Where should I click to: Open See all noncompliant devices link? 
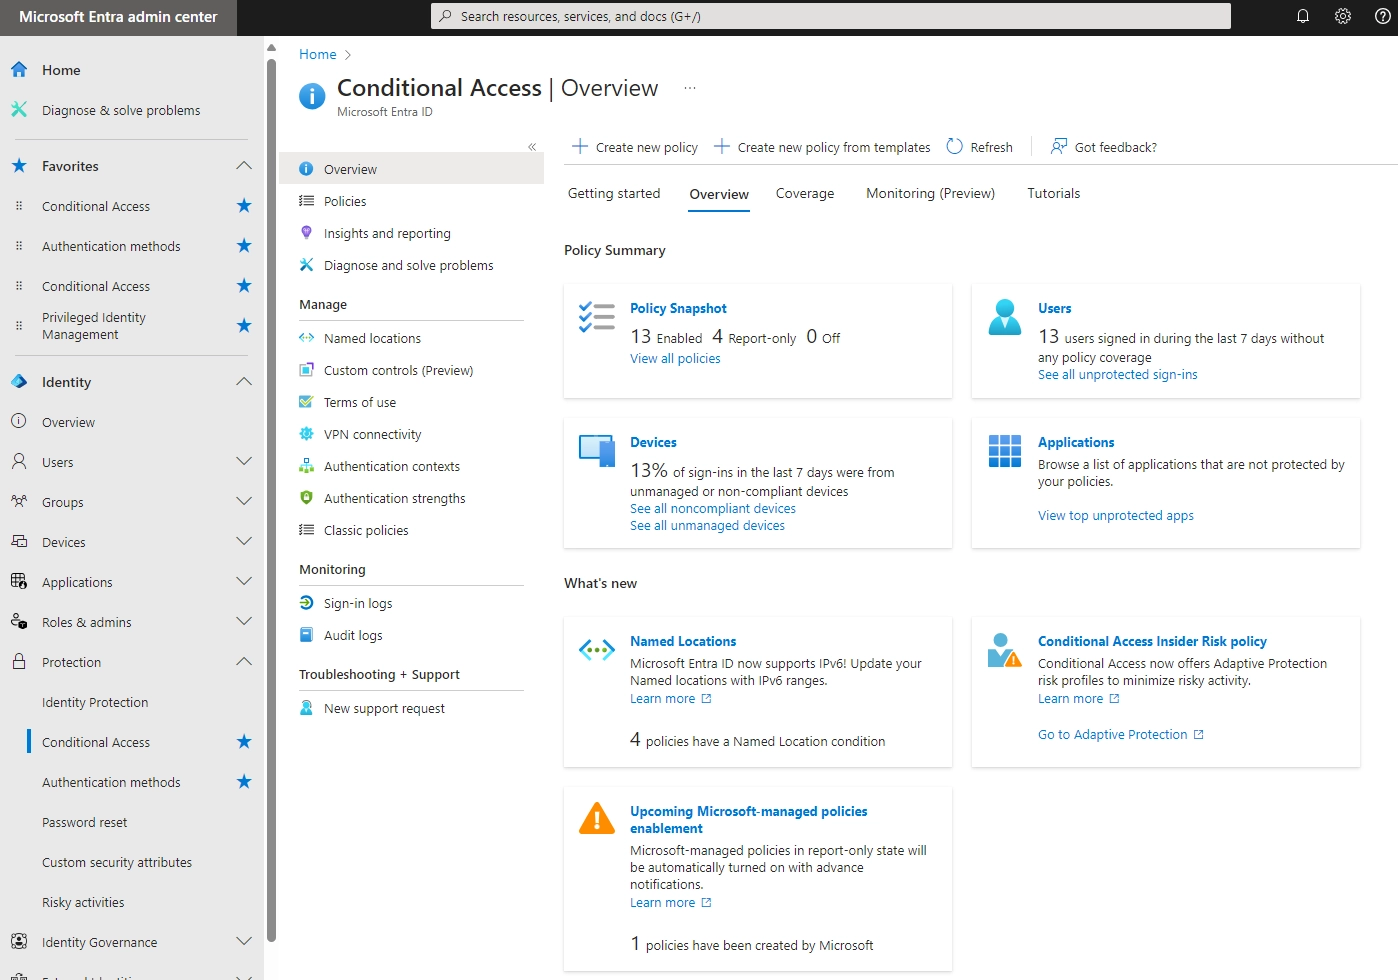click(x=713, y=509)
